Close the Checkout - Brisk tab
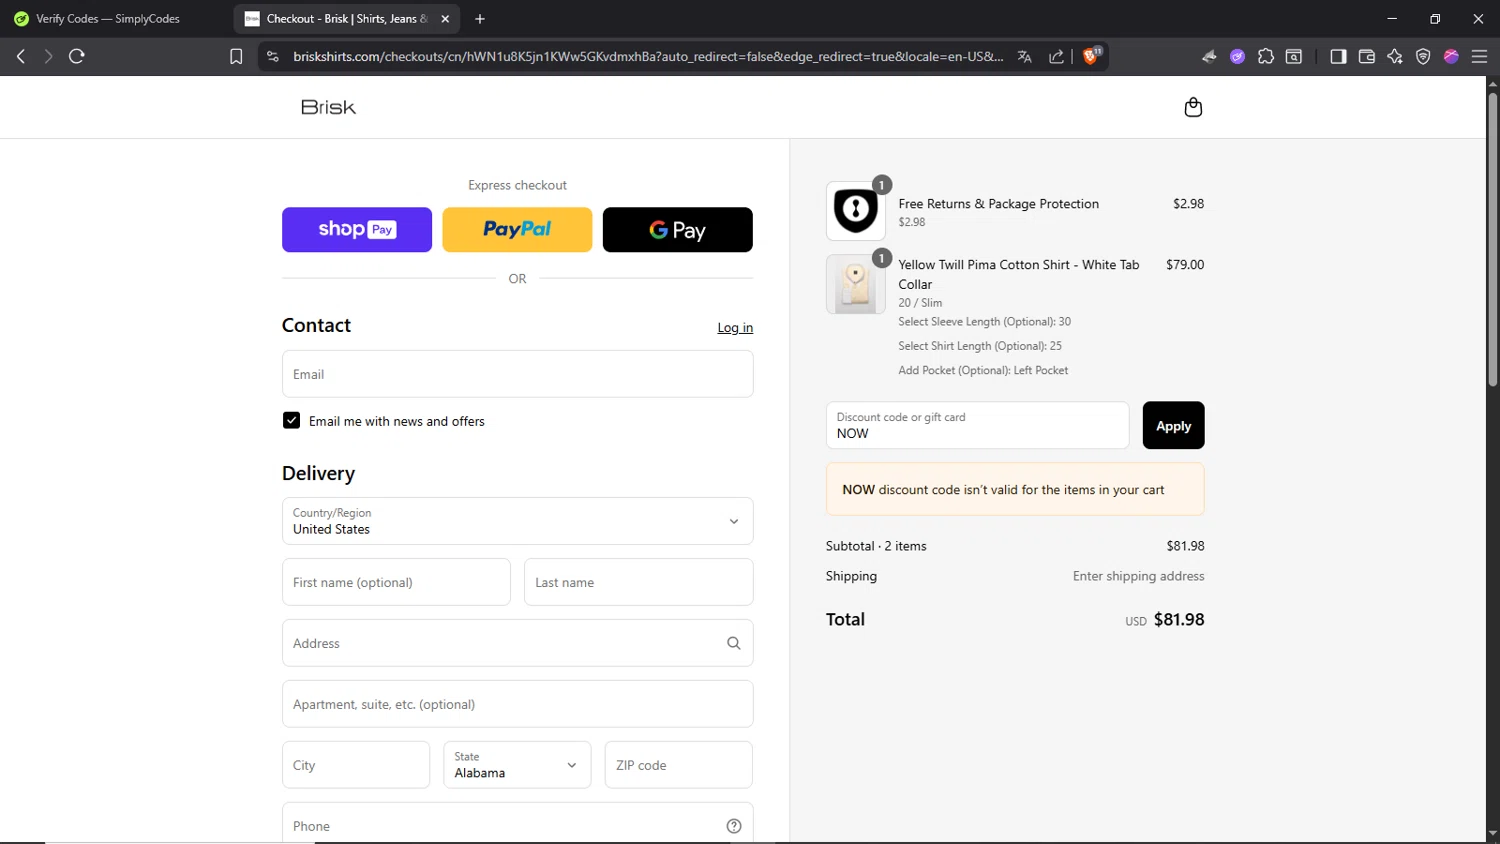The image size is (1500, 844). (x=445, y=19)
